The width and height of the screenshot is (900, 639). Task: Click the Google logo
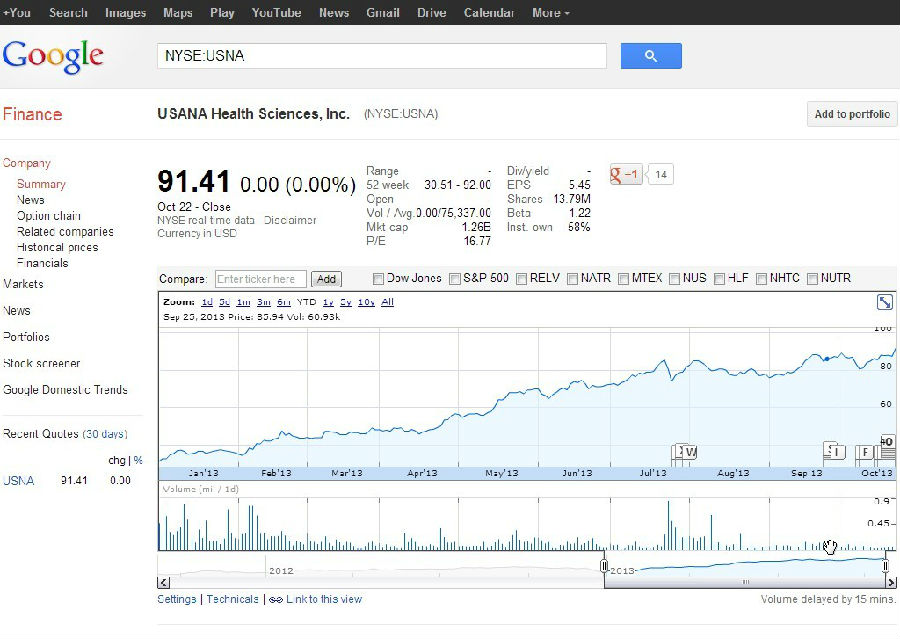click(x=53, y=57)
